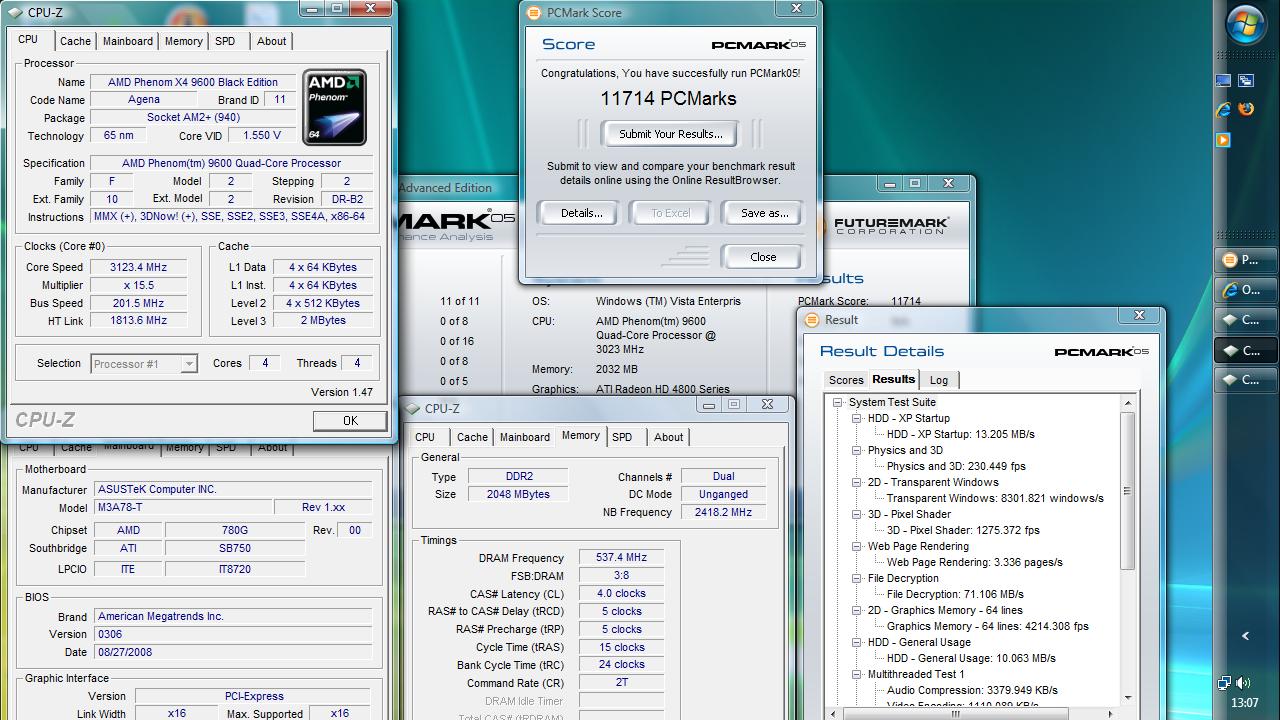Screen dimensions: 1280x720
Task: Launch Internet Explorer from quick launch
Action: click(x=1223, y=110)
